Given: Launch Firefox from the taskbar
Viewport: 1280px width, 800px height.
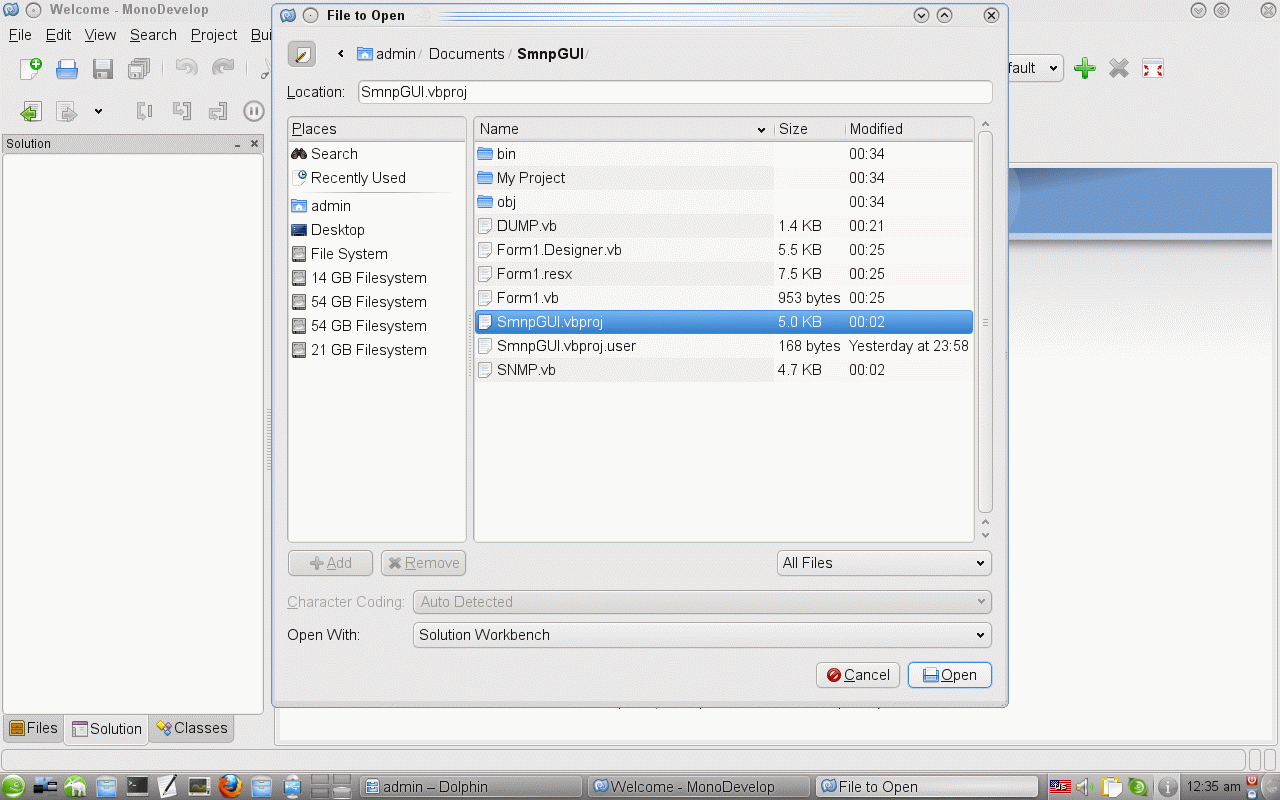Looking at the screenshot, I should coord(230,786).
